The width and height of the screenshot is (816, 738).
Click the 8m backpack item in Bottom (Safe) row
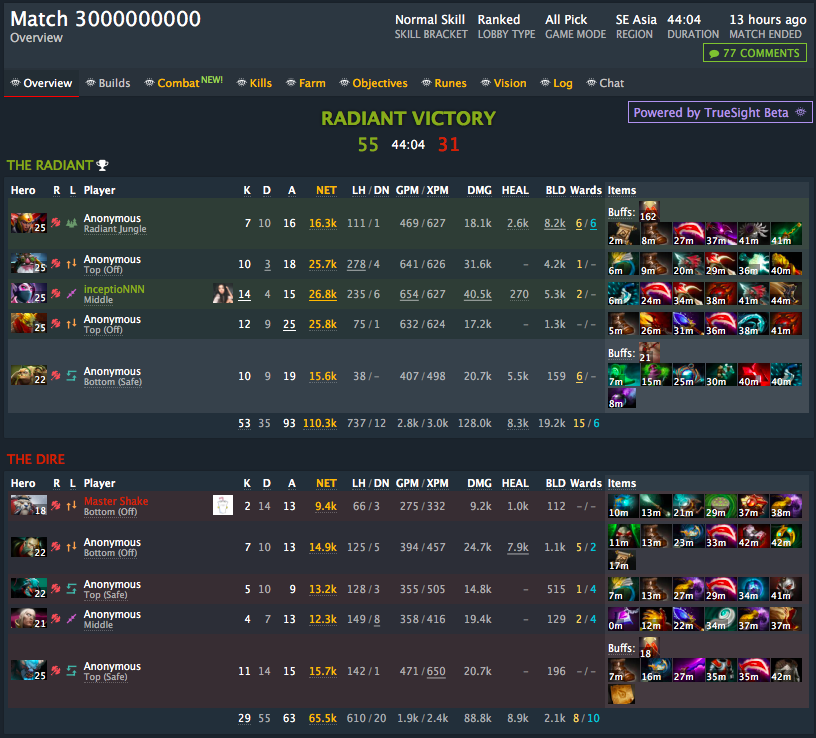pos(622,398)
